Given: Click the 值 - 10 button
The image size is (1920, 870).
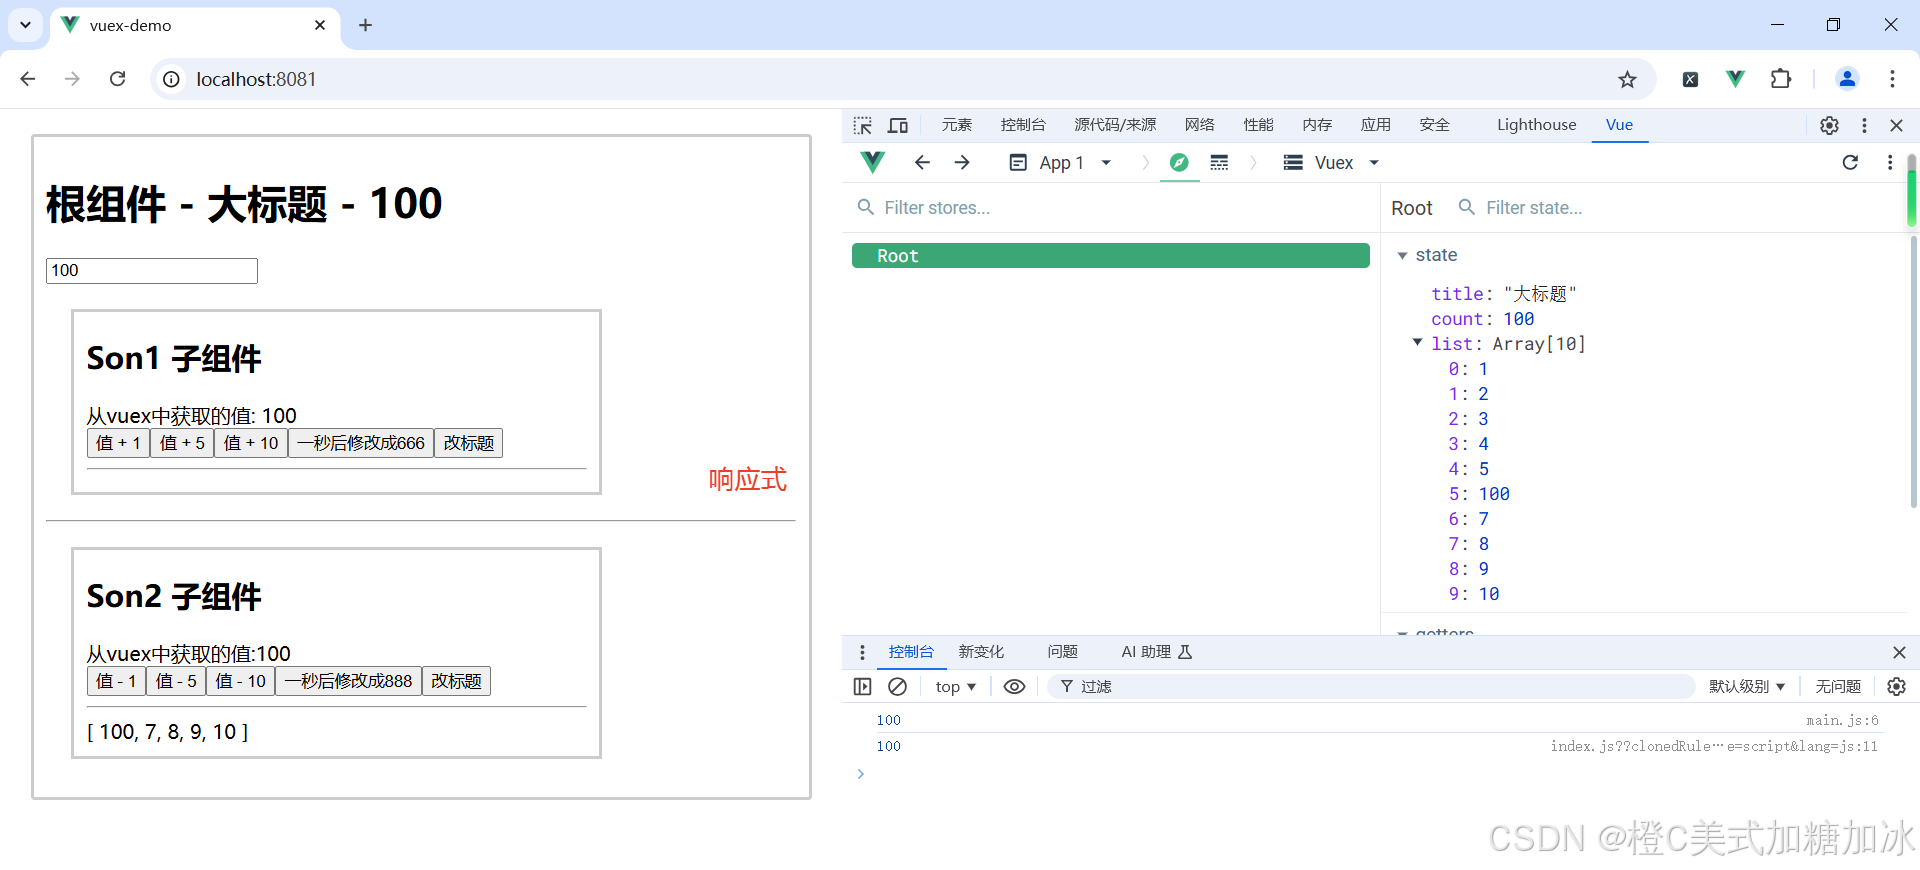Looking at the screenshot, I should tap(240, 681).
